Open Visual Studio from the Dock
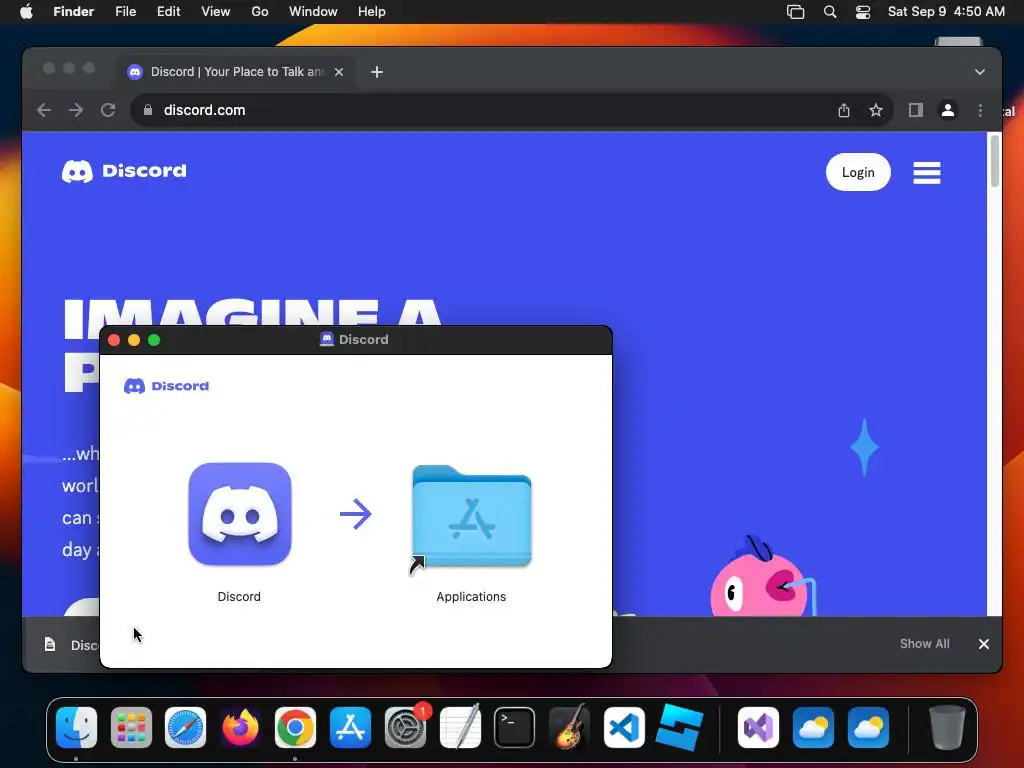 [758, 727]
